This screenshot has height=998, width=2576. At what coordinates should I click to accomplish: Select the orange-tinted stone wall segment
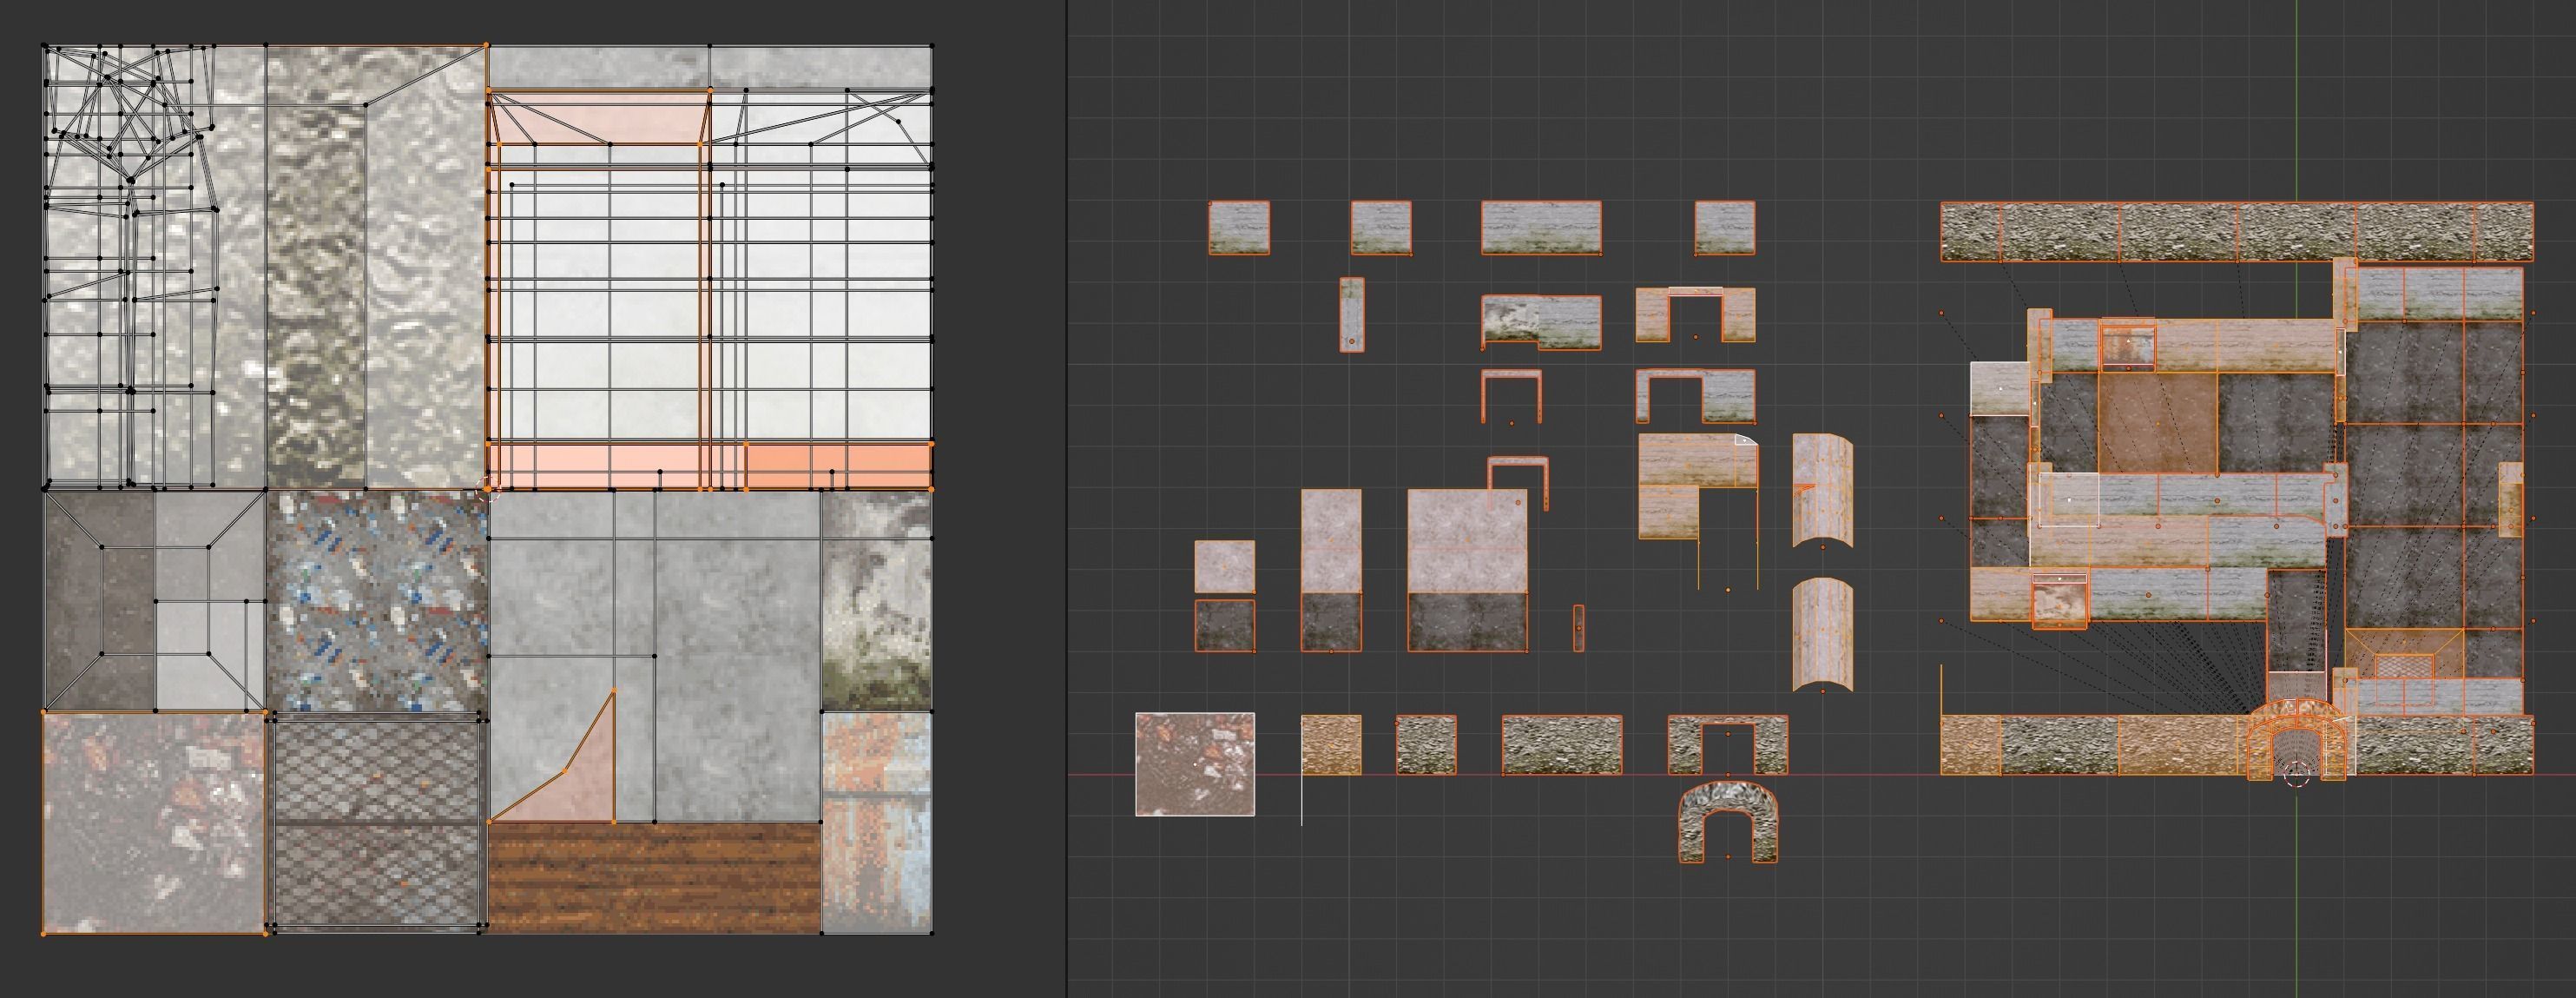(1331, 745)
